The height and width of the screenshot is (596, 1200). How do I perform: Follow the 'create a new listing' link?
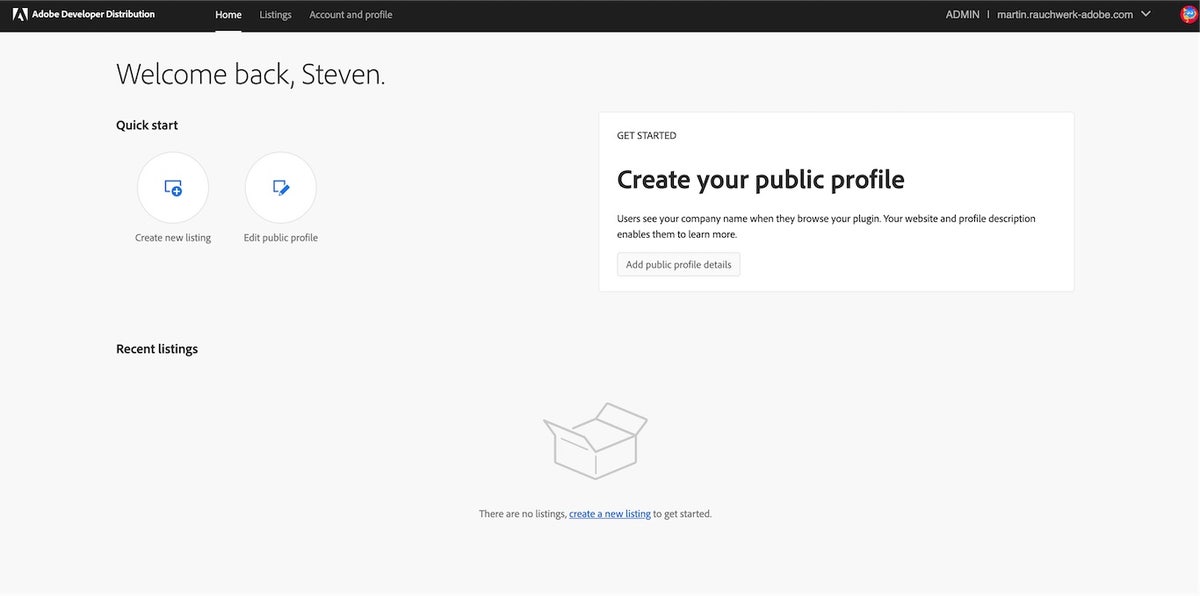pos(609,514)
